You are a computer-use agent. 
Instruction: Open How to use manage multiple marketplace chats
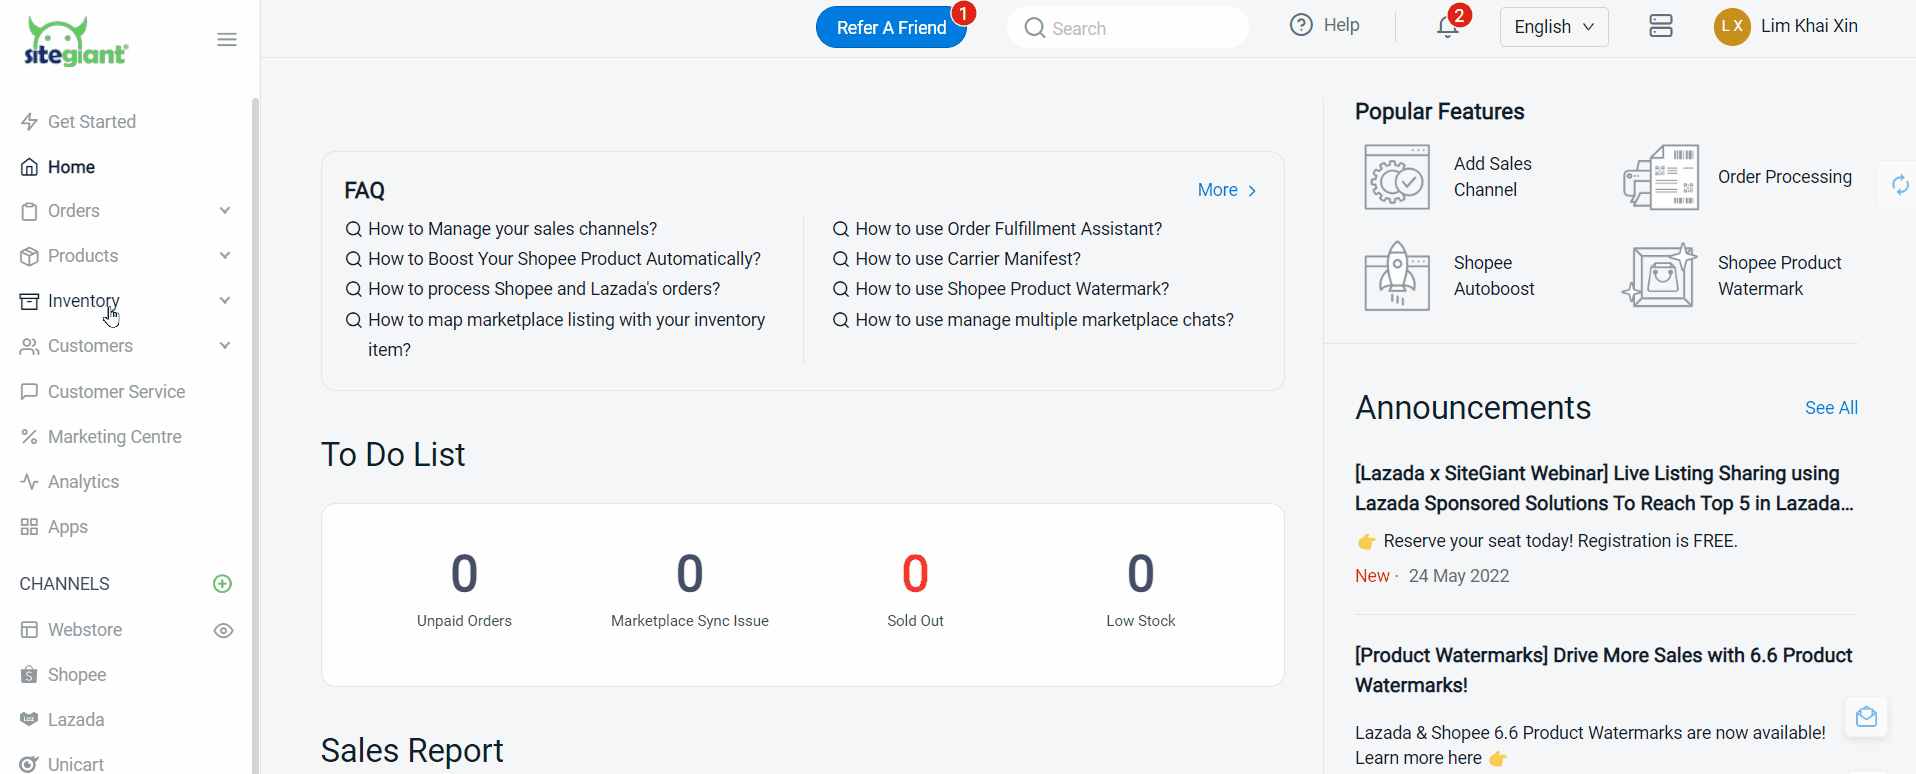pos(1044,320)
